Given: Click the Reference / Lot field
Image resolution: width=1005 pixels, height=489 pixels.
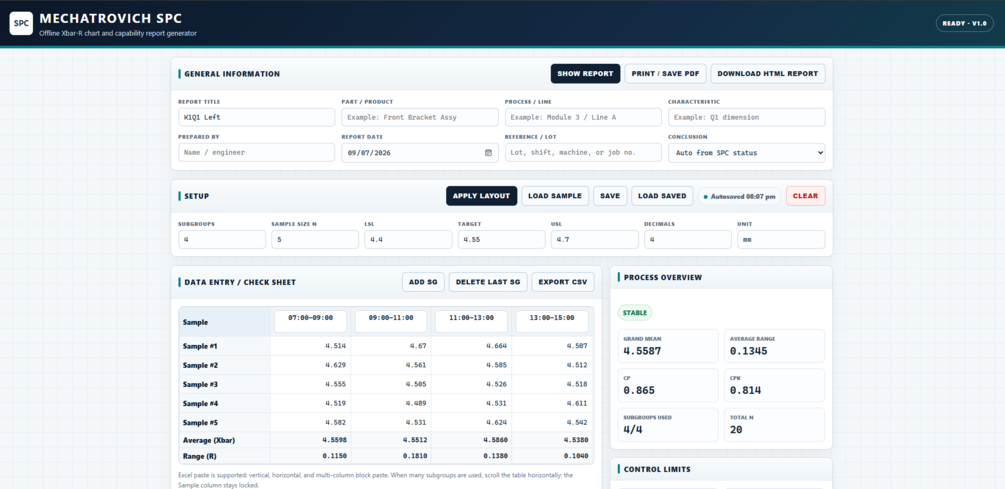Looking at the screenshot, I should pos(583,153).
